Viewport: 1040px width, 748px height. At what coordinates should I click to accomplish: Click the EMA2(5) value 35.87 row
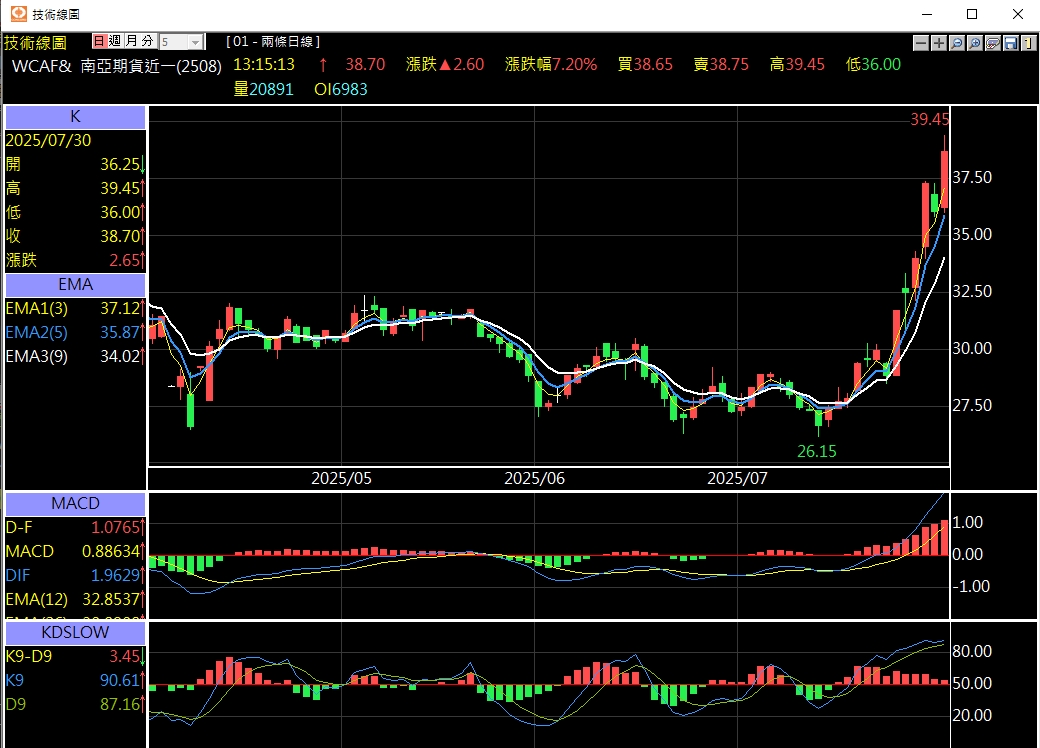(75, 332)
